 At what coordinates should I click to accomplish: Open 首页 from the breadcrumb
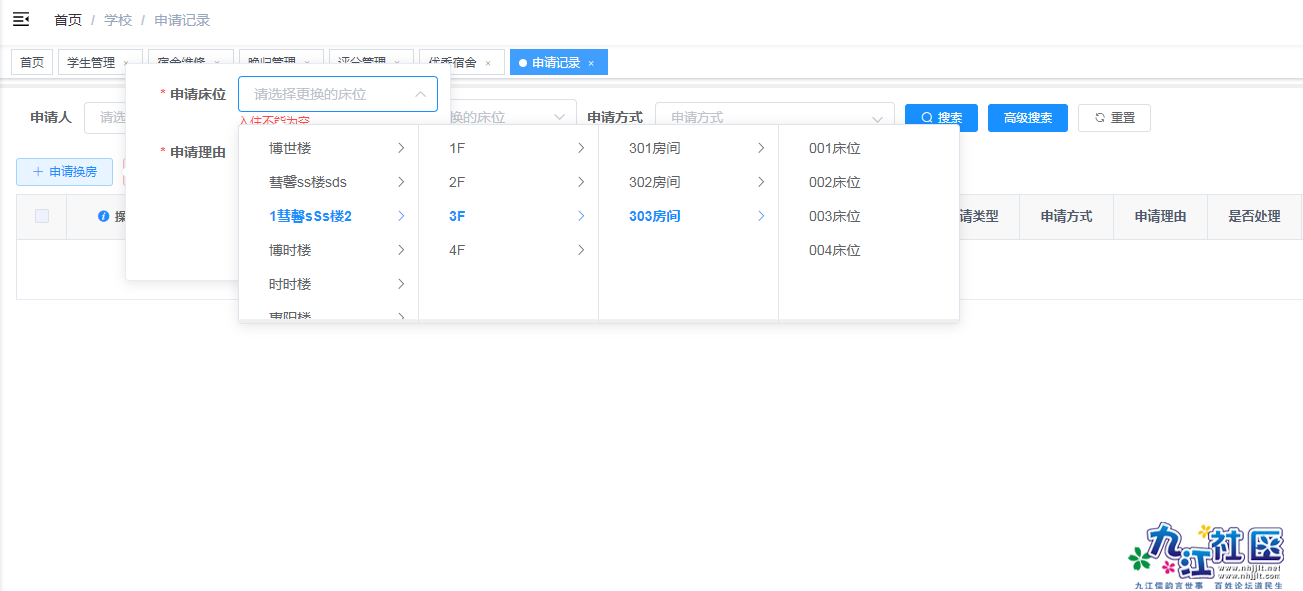(x=67, y=19)
